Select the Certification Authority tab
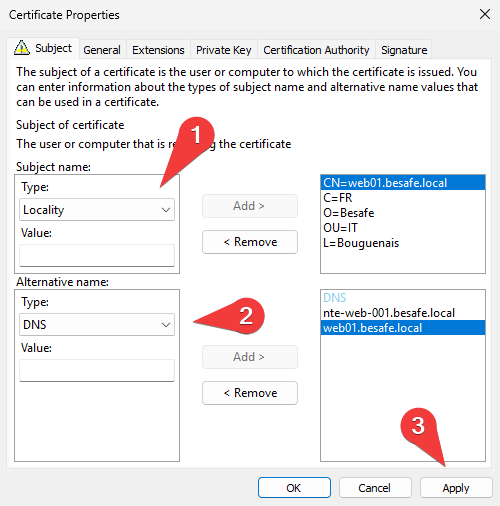The image size is (500, 506). (x=316, y=50)
